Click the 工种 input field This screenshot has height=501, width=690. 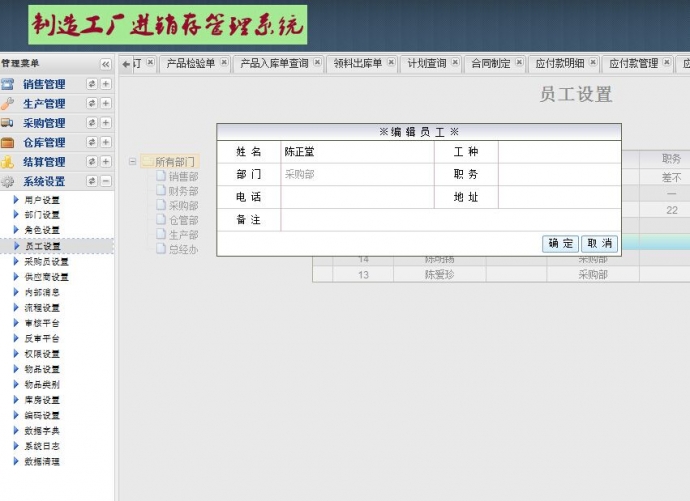tap(559, 152)
